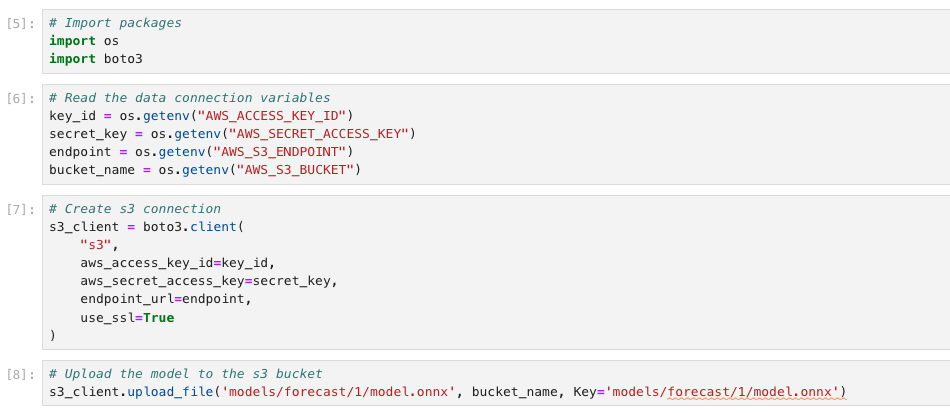Click the "Upload the model to the s3 bucket" comment

pyautogui.click(x=193, y=373)
